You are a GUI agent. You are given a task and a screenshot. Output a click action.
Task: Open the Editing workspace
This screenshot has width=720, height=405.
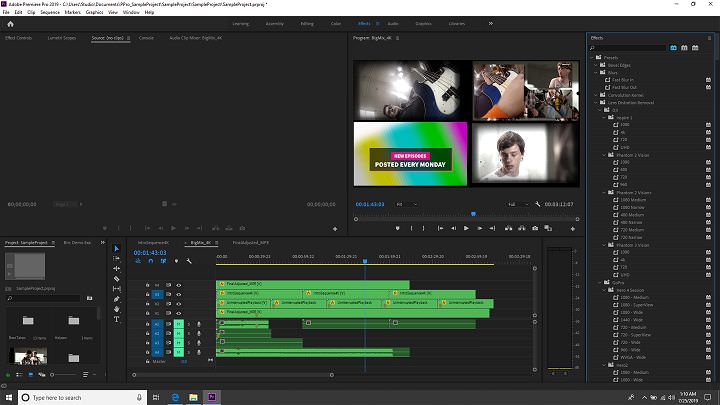(307, 23)
